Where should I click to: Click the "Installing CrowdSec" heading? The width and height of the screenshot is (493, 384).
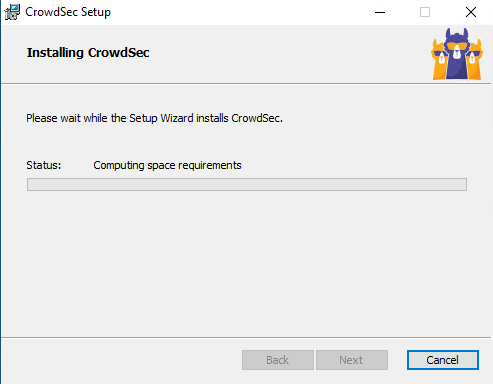click(x=88, y=53)
